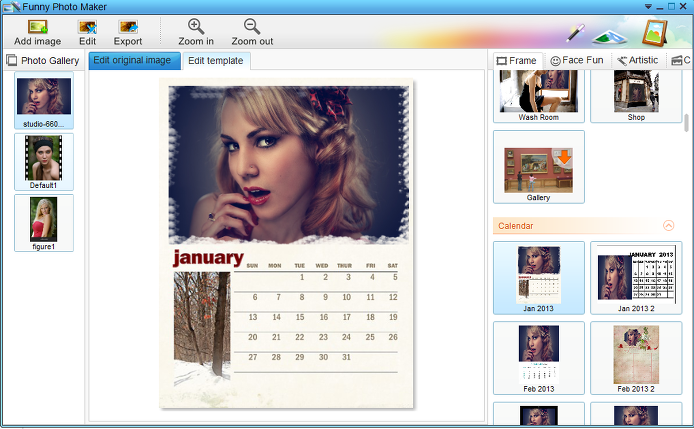
Task: Click the Calendar section header label
Action: [x=516, y=226]
